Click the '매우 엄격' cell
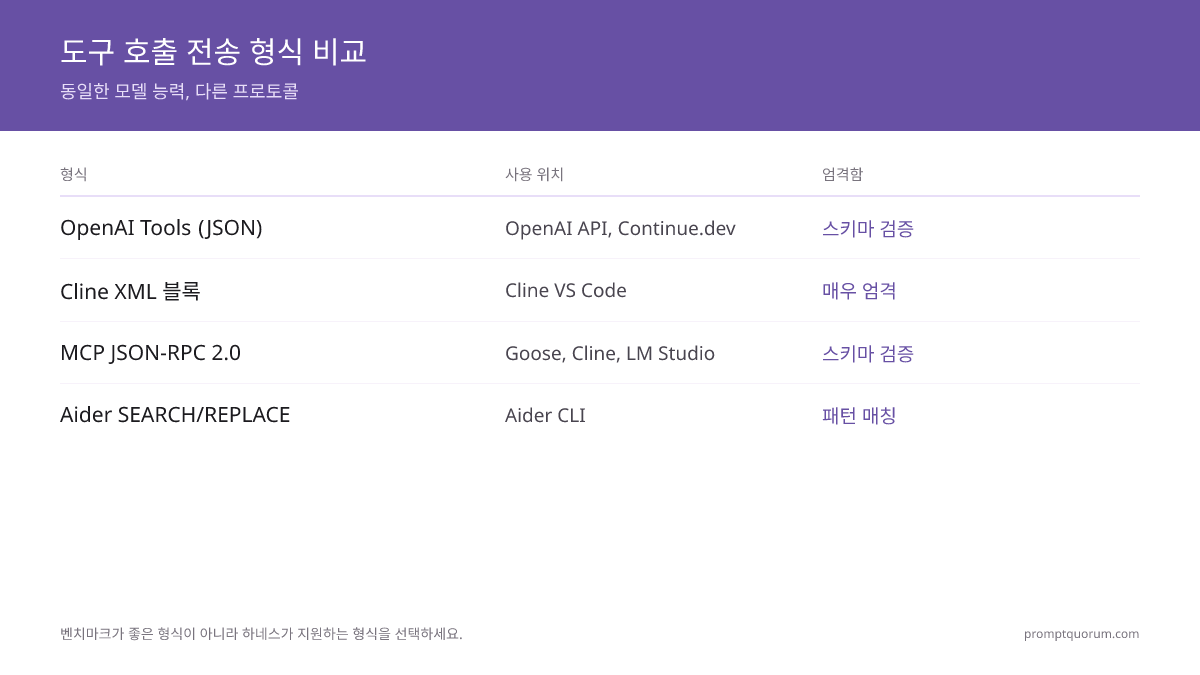The image size is (1200, 675). tap(859, 291)
